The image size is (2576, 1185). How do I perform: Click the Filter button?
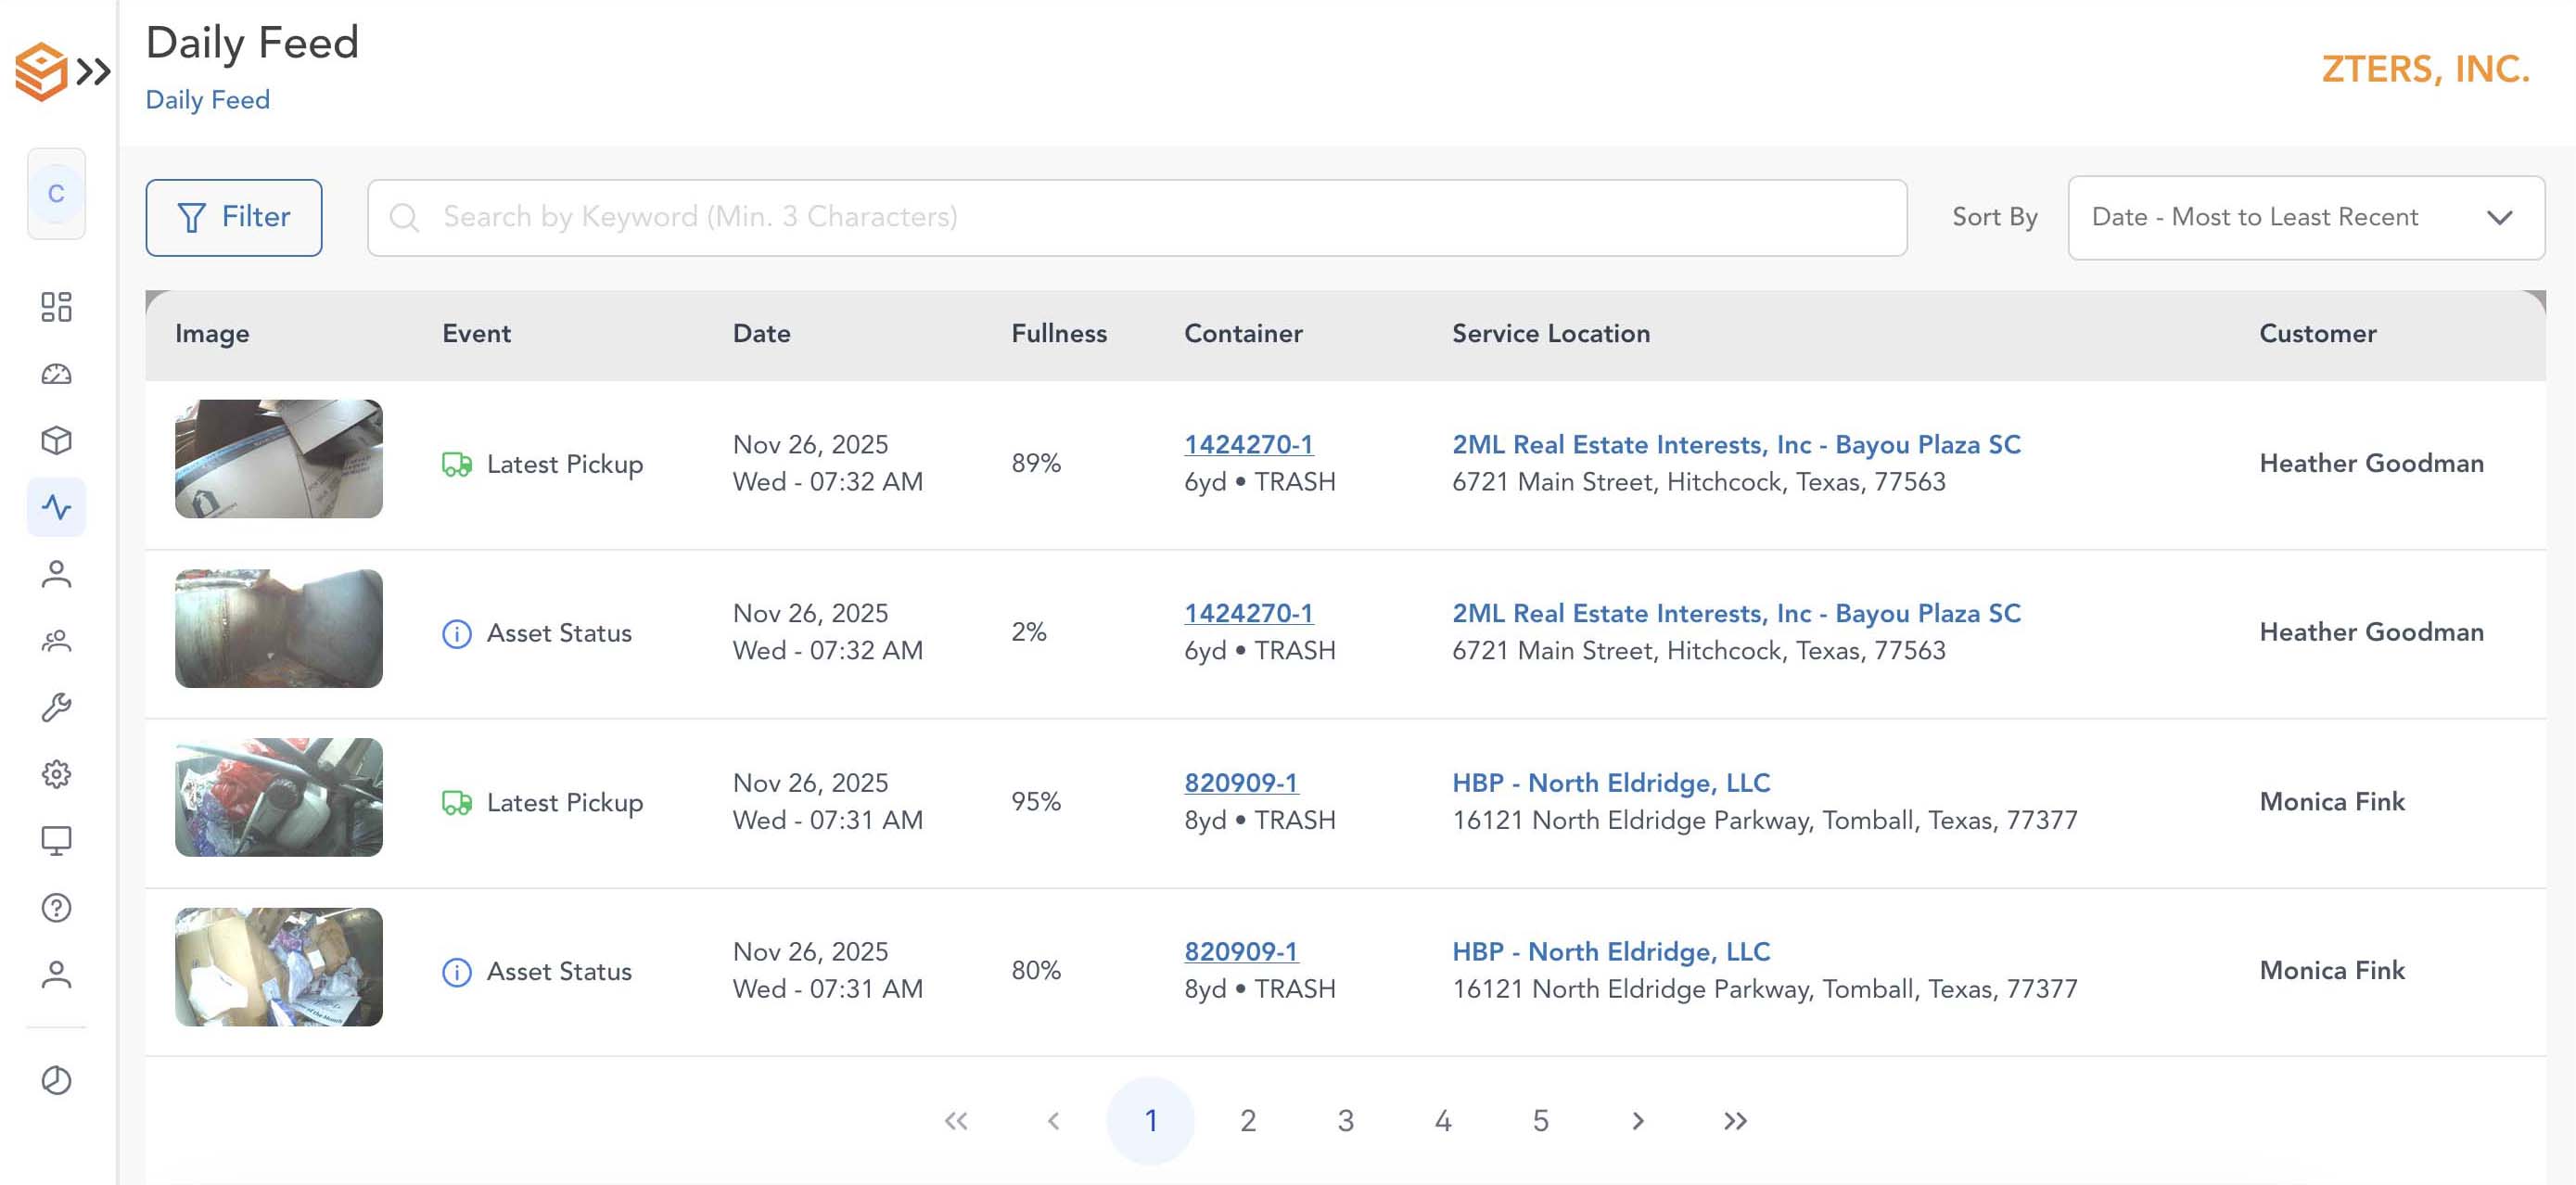234,217
